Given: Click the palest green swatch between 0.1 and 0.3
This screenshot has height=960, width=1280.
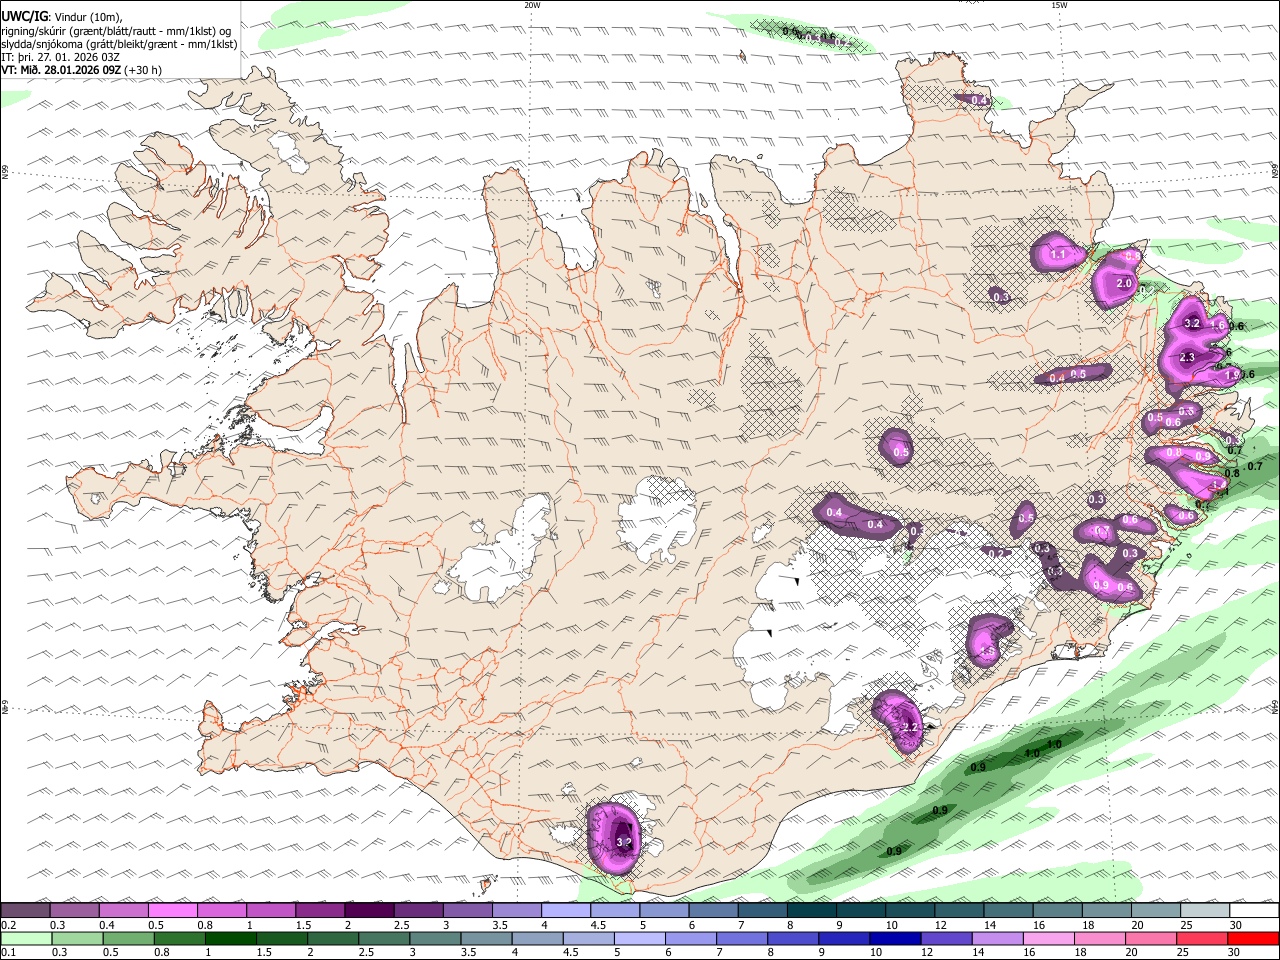Looking at the screenshot, I should coord(25,939).
